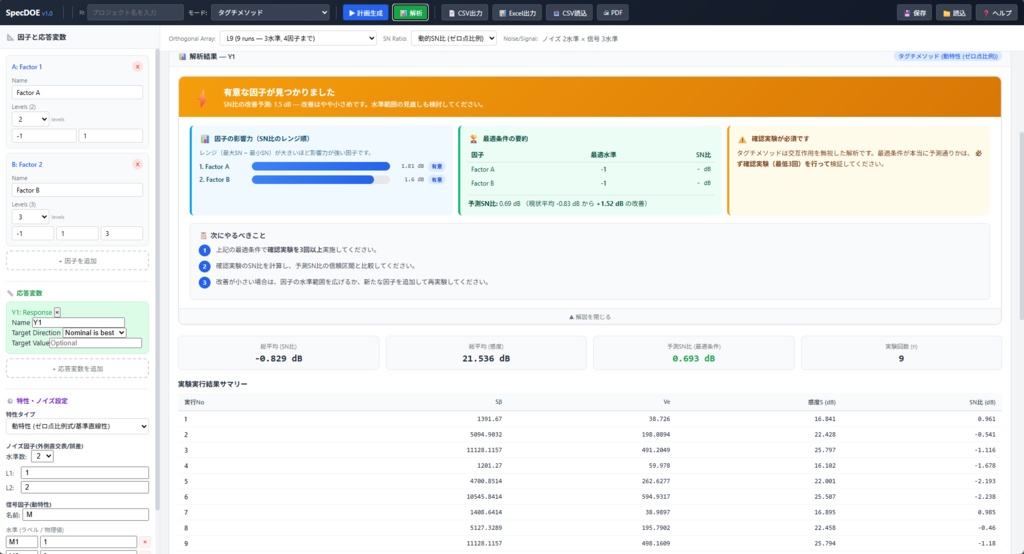Open the モード dropdown showing タグチメソッド
1024x554 pixels.
(271, 12)
